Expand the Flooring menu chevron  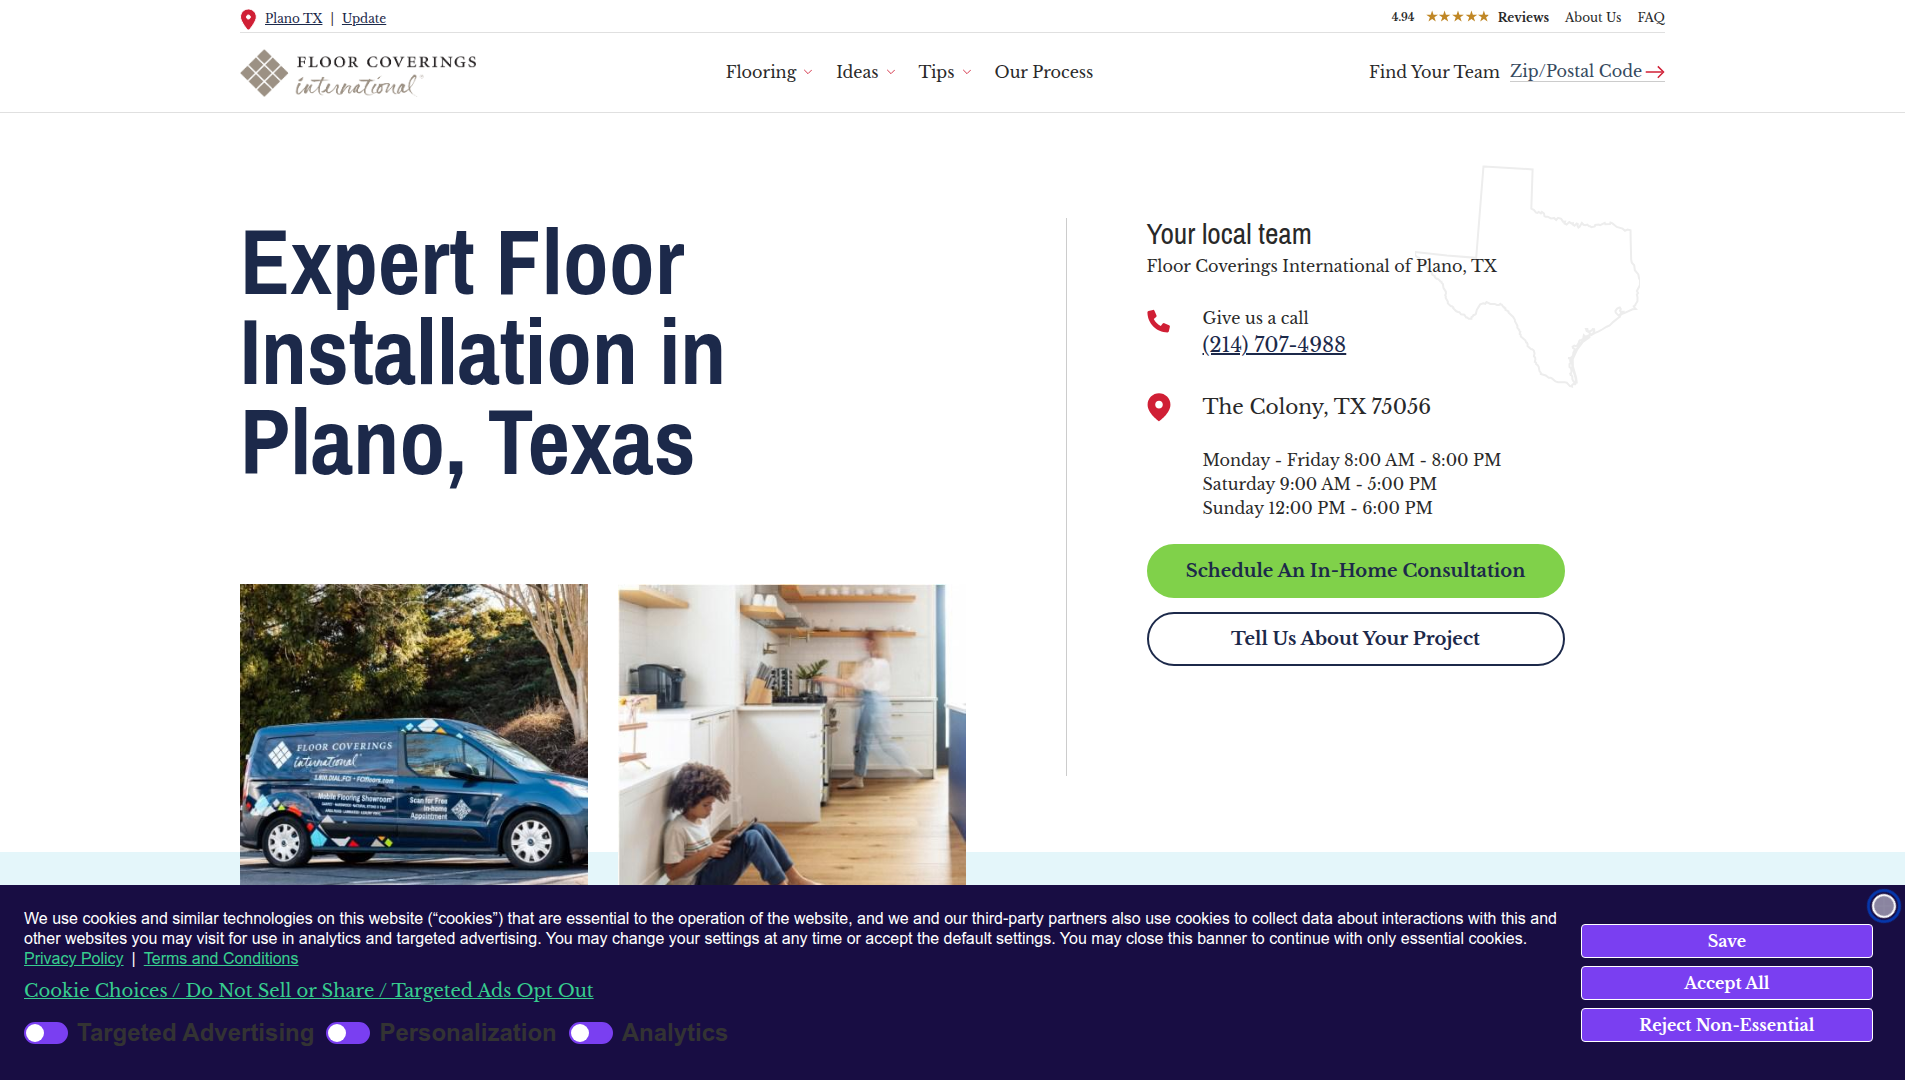tap(808, 72)
